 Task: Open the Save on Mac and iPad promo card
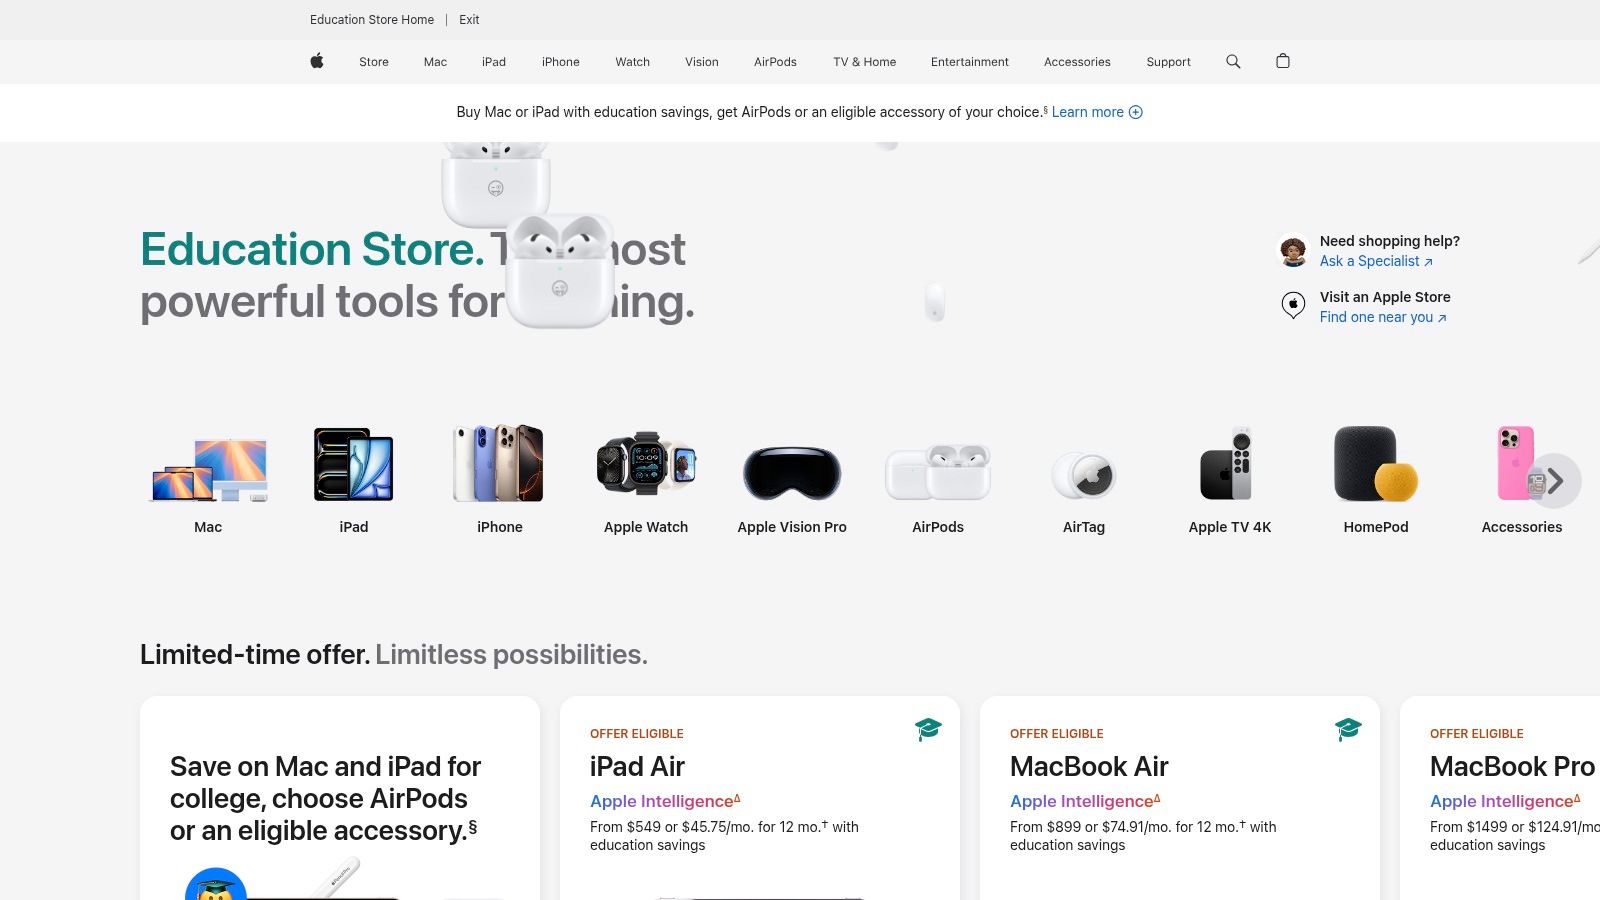point(340,798)
